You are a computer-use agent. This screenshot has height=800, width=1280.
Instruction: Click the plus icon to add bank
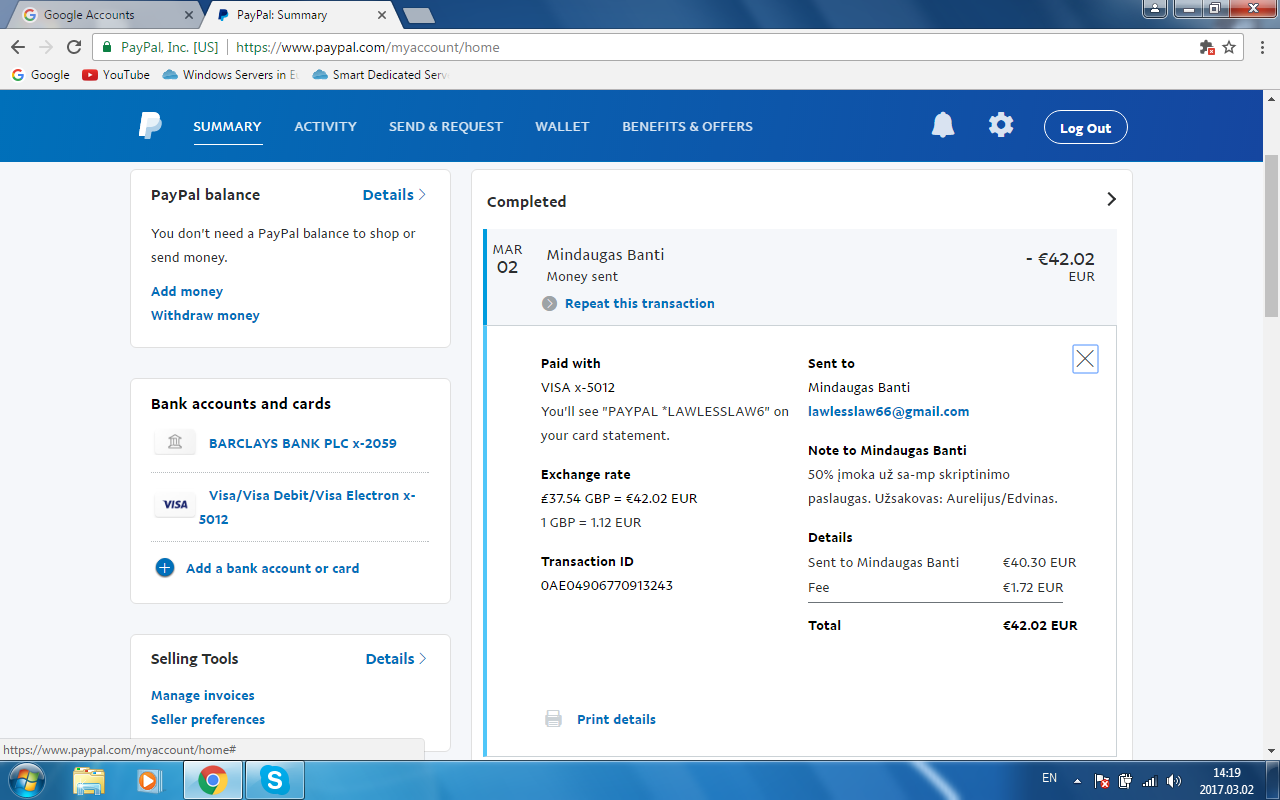tap(165, 568)
